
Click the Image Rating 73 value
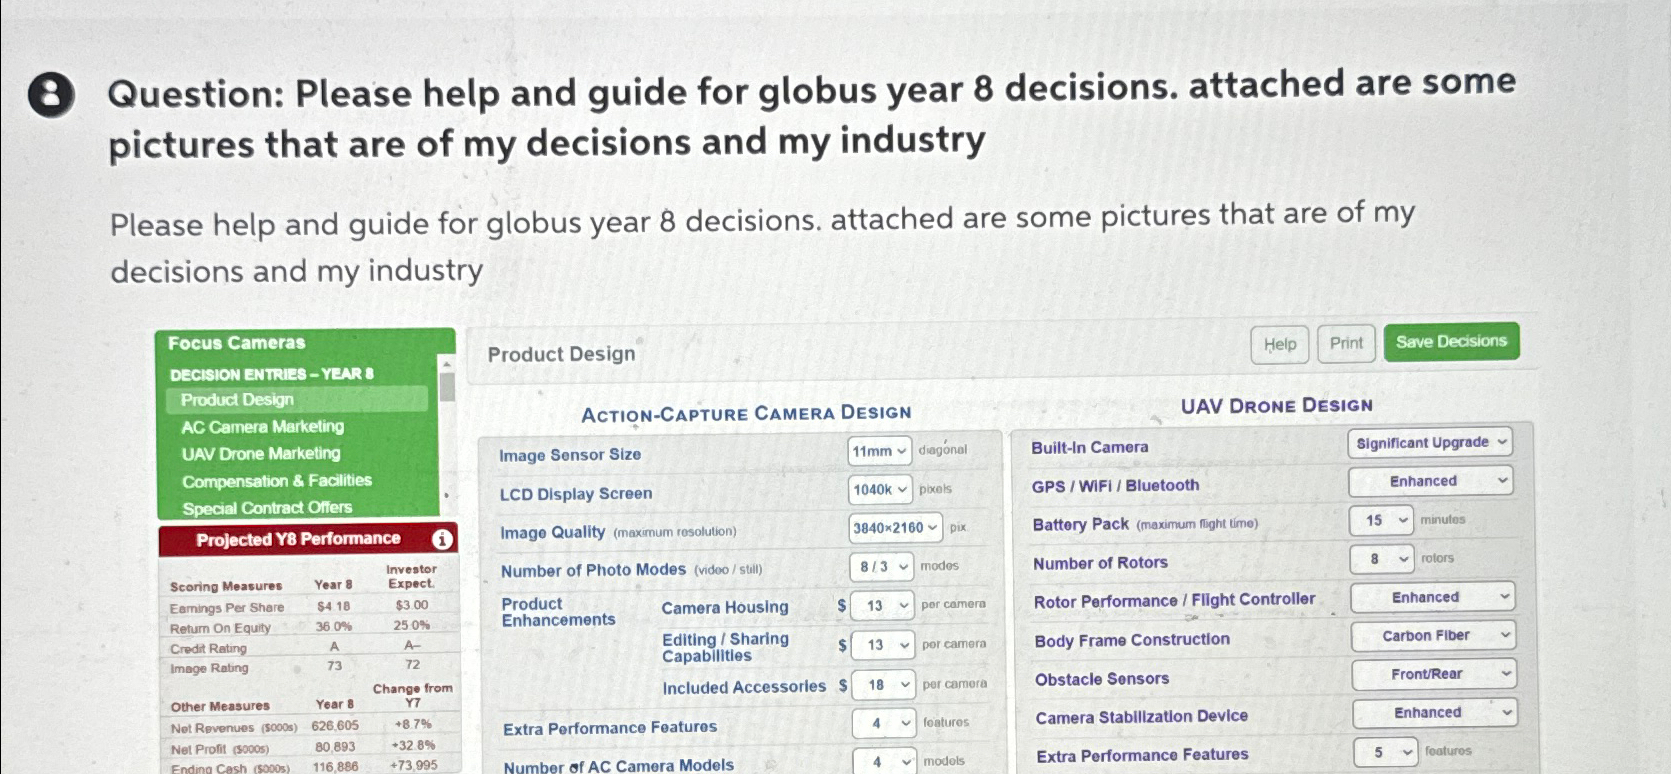334,666
